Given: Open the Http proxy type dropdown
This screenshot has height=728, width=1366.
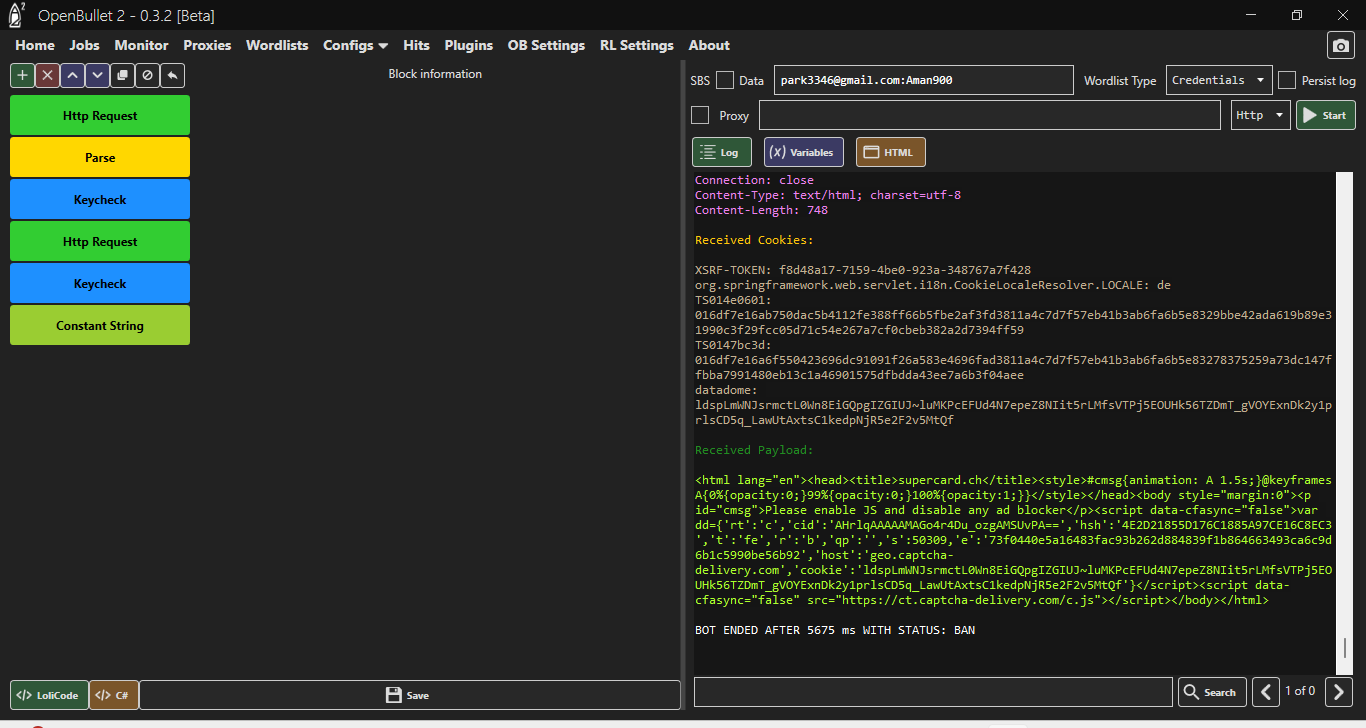Looking at the screenshot, I should (x=1261, y=115).
